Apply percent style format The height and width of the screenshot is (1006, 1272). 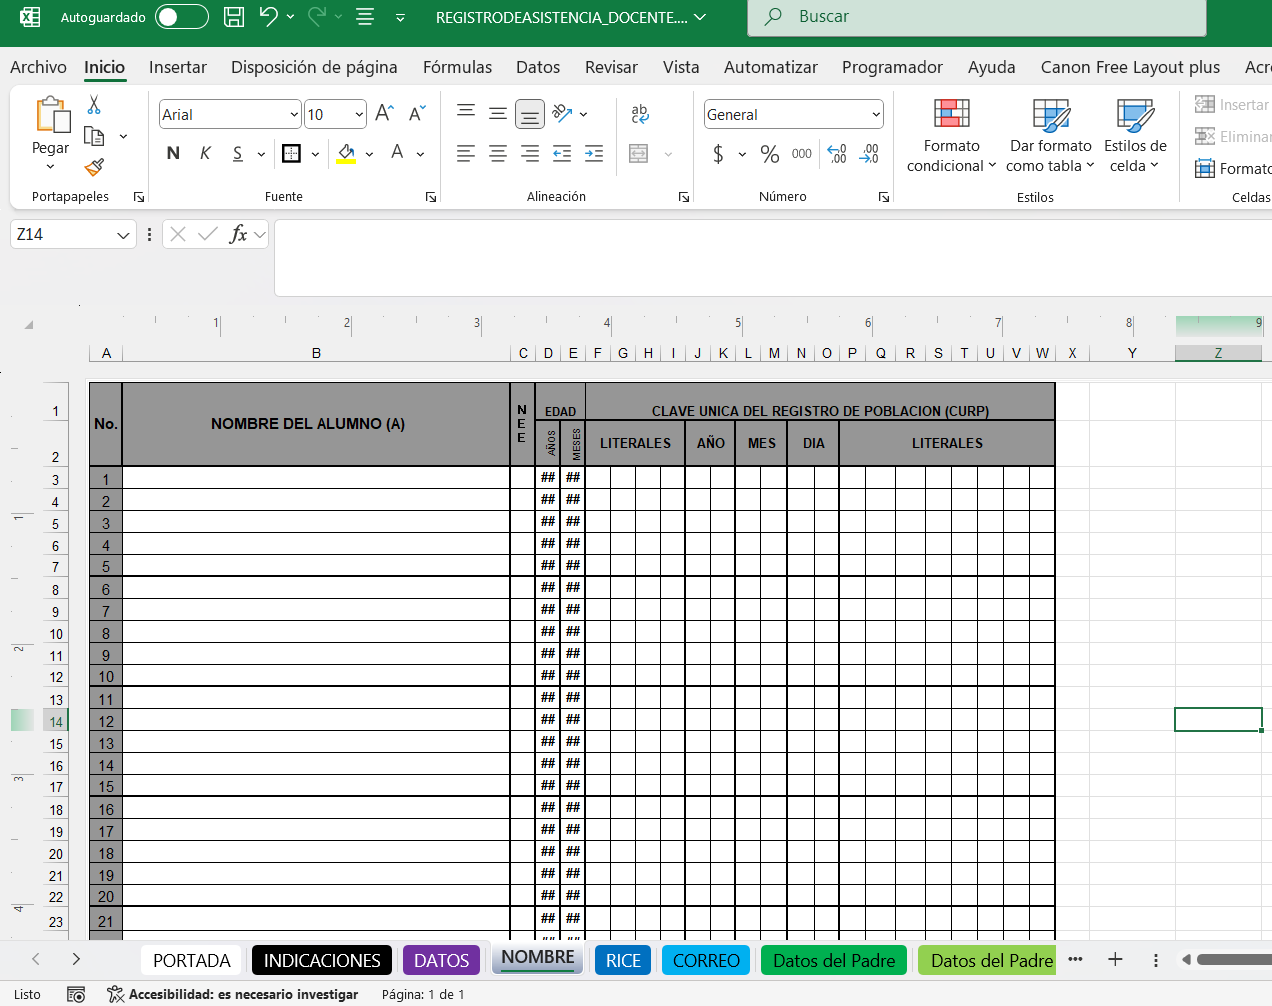click(769, 153)
